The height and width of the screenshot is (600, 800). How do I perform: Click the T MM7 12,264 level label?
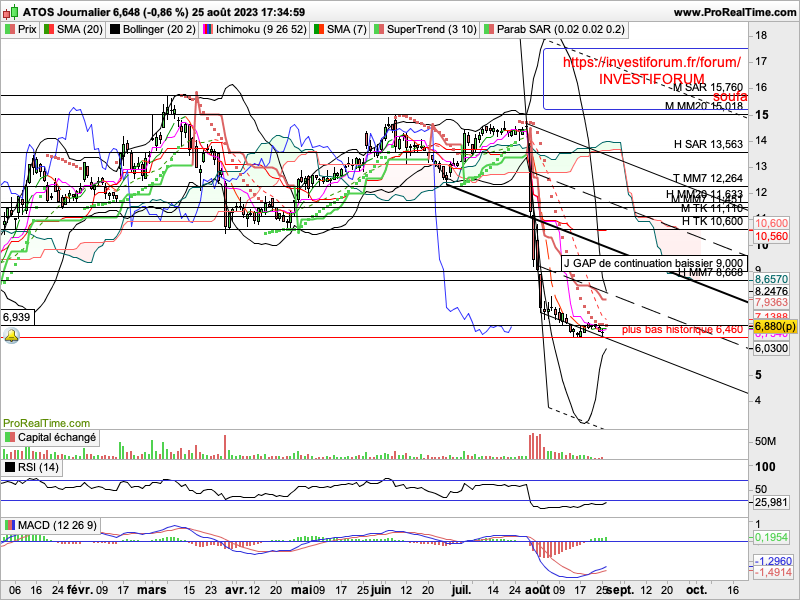[708, 178]
